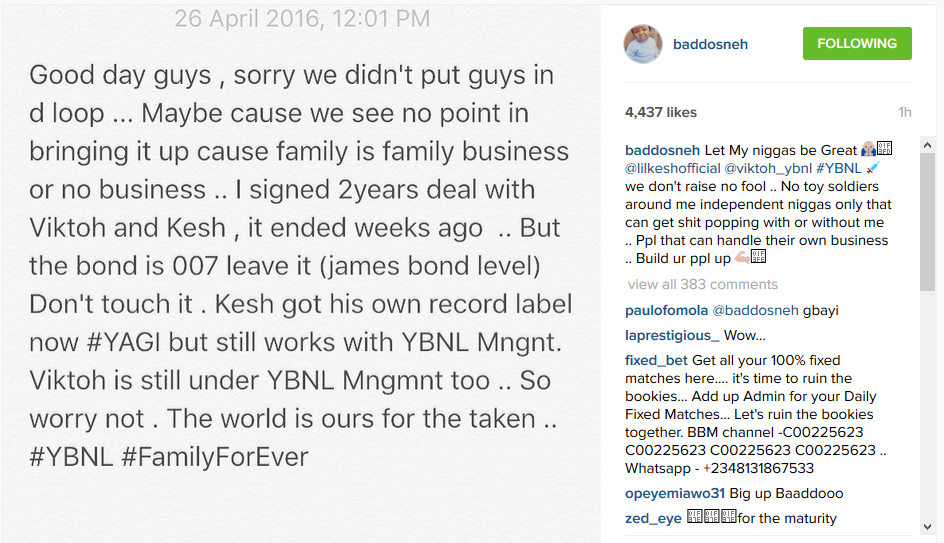Open @viktoh_ybnl mention in caption
The image size is (944, 543).
coord(768,169)
